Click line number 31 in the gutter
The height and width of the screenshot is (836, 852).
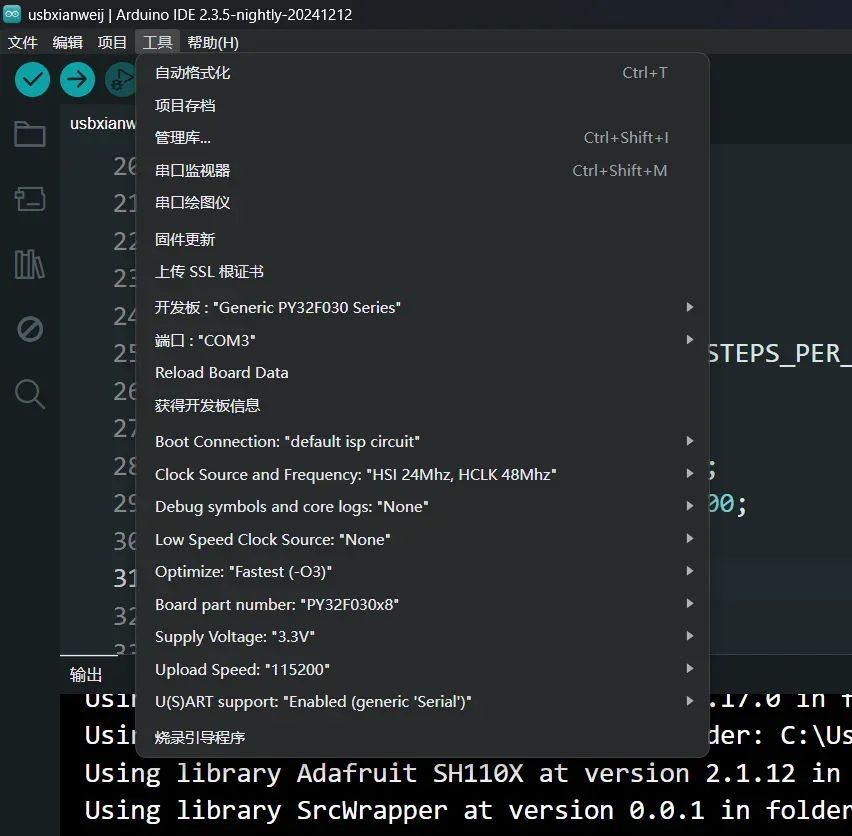click(124, 578)
